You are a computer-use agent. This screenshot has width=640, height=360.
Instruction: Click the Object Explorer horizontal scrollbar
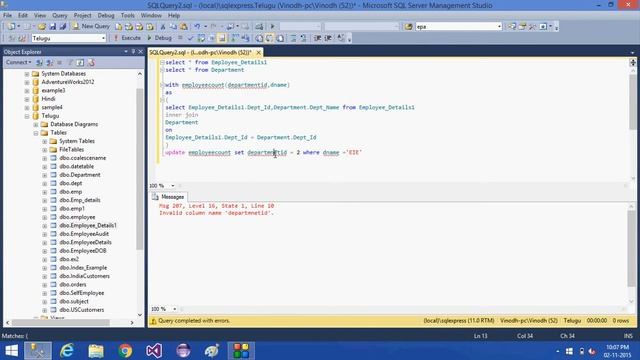coord(61,322)
